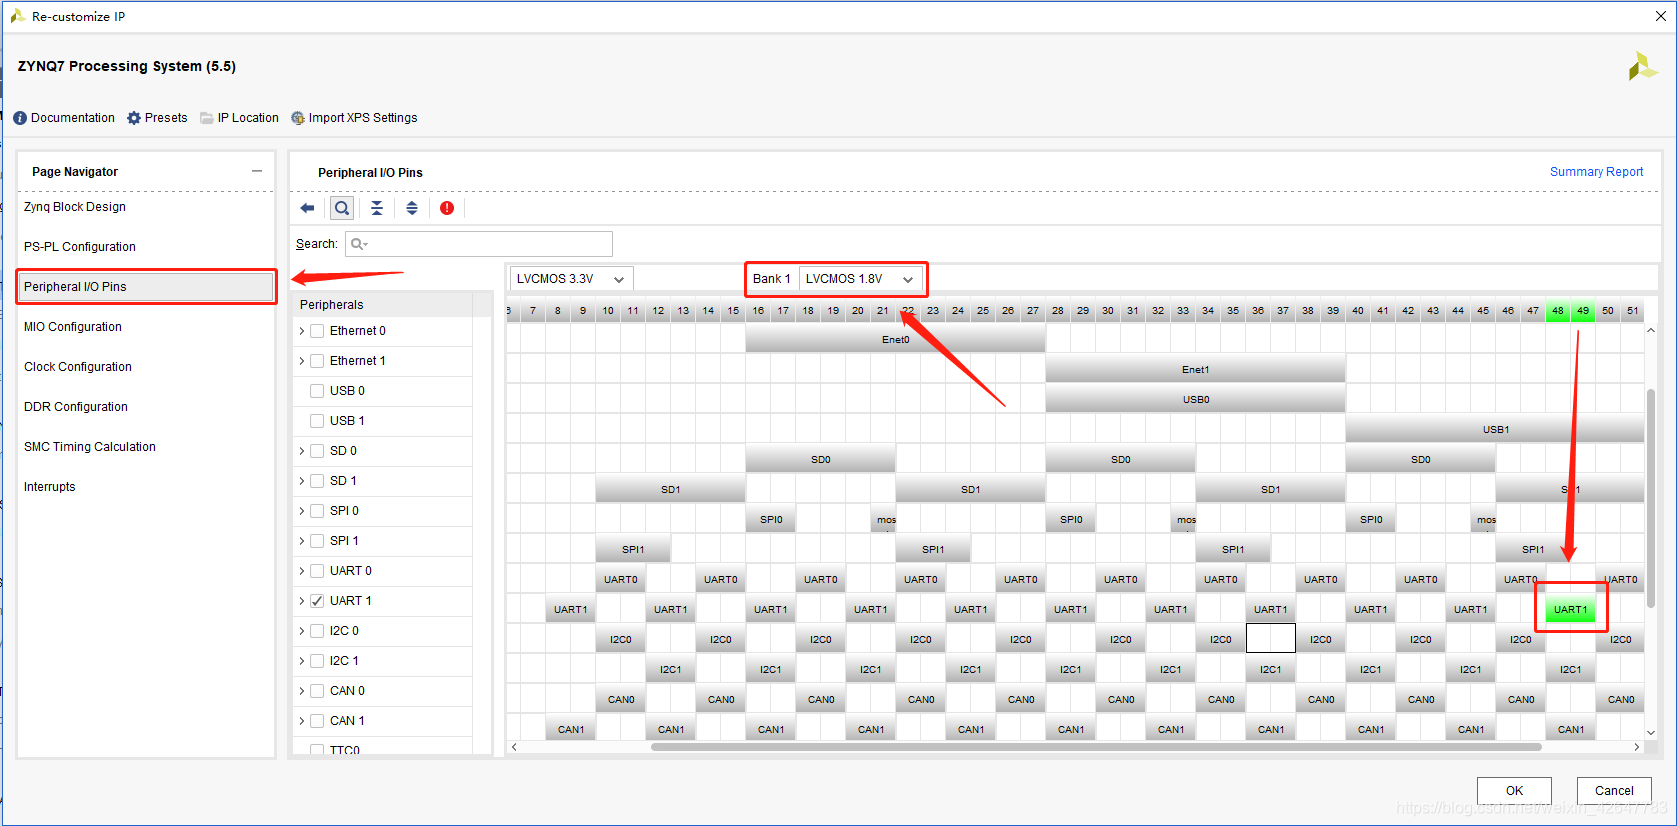Enable the SPI 0 checkbox

coord(317,511)
